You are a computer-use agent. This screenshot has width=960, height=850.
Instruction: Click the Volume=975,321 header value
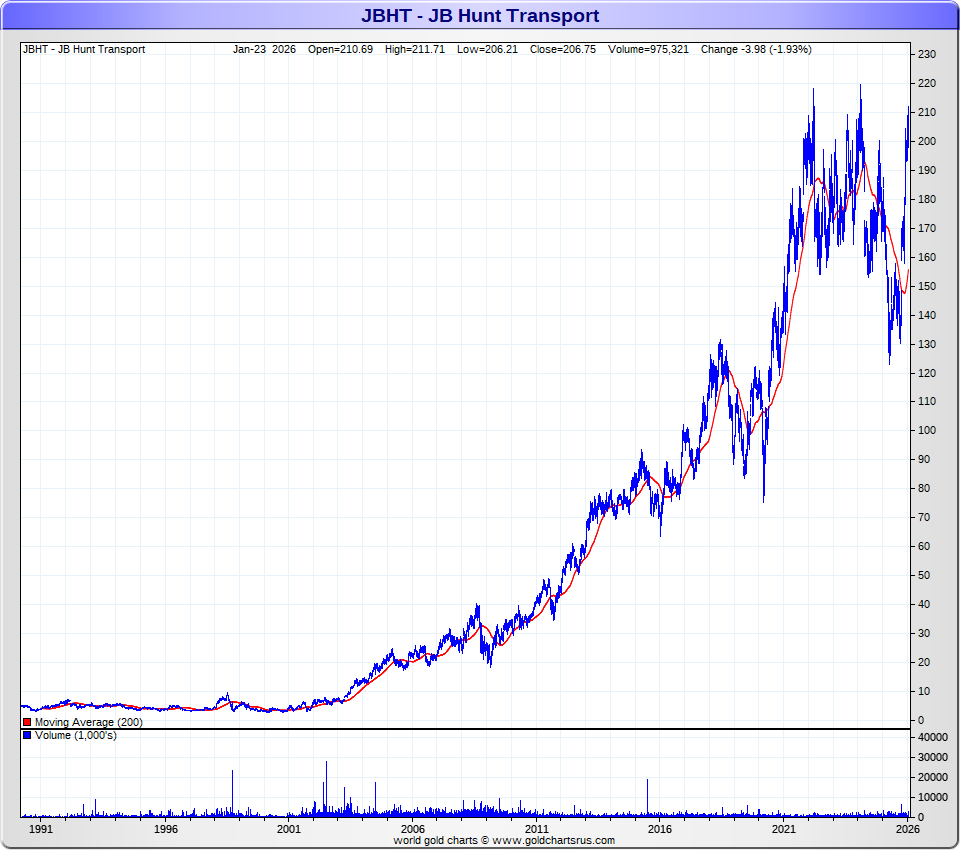pyautogui.click(x=645, y=49)
